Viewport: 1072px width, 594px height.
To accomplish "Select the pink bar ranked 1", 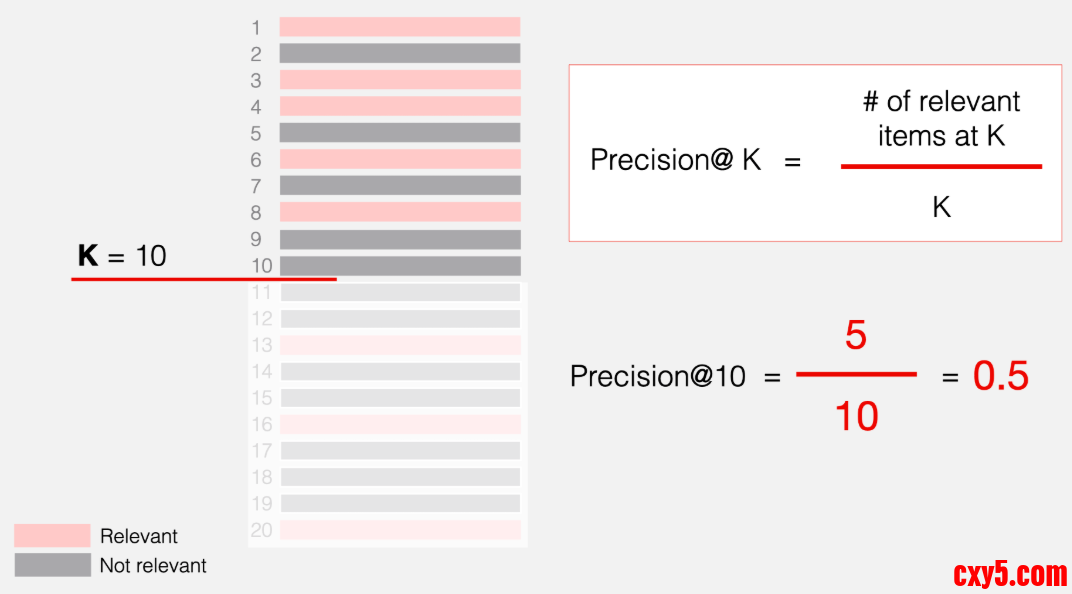I will click(x=400, y=27).
